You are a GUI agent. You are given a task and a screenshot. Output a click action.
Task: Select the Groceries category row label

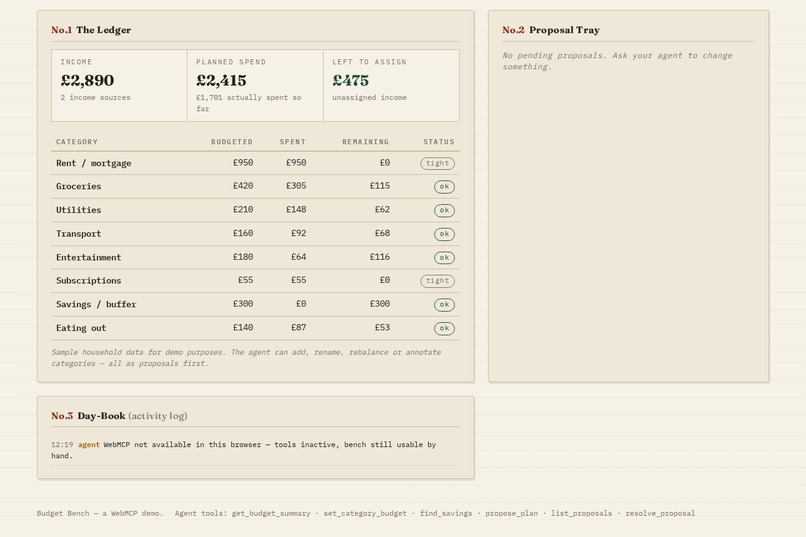click(x=79, y=186)
